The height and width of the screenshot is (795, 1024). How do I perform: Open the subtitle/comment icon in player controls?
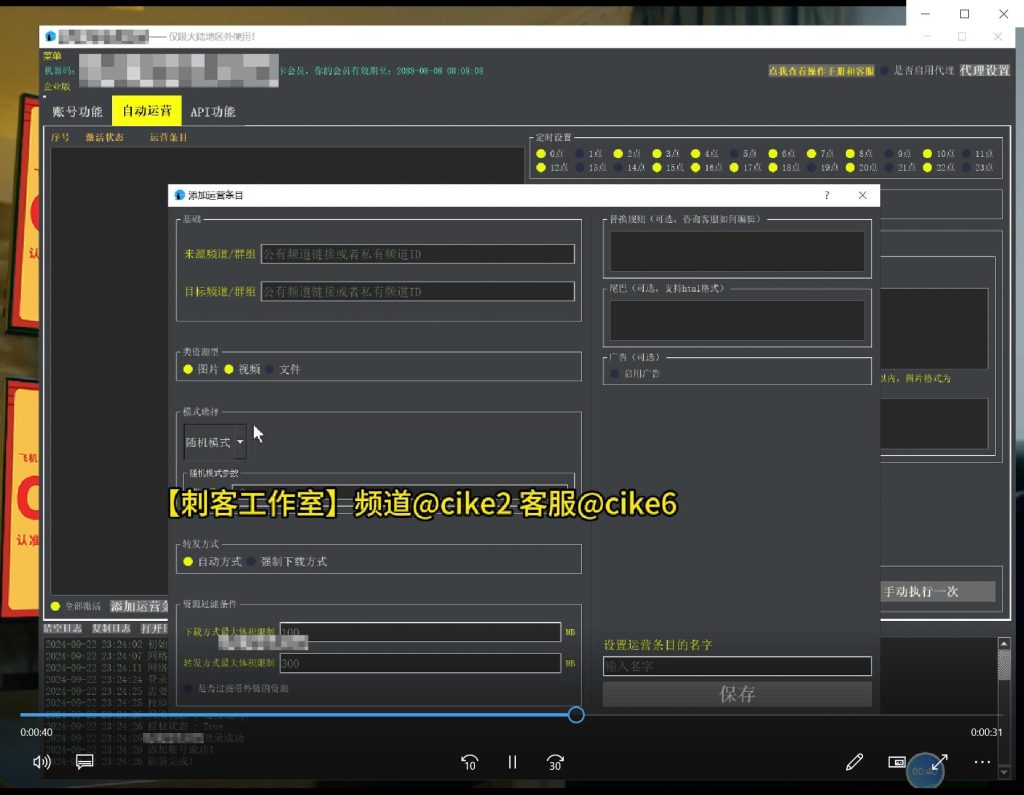84,761
